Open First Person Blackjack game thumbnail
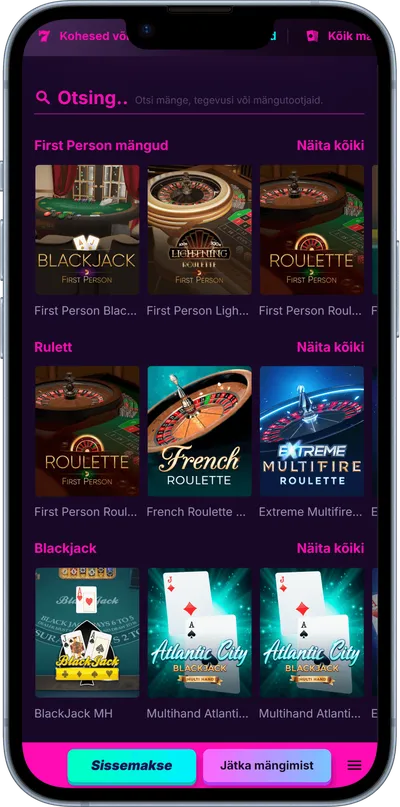This screenshot has width=400, height=807. tap(87, 230)
